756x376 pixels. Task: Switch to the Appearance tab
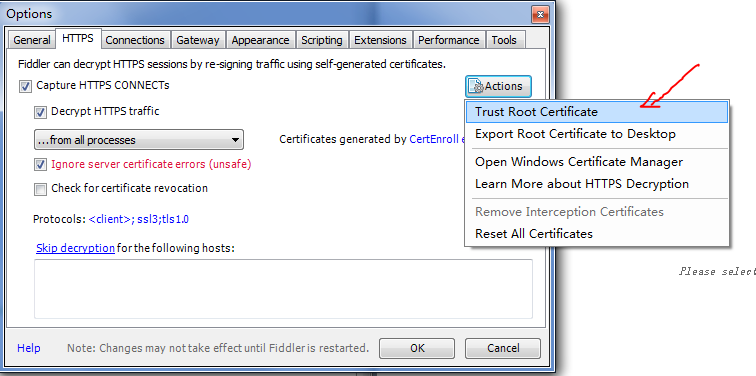pos(260,40)
